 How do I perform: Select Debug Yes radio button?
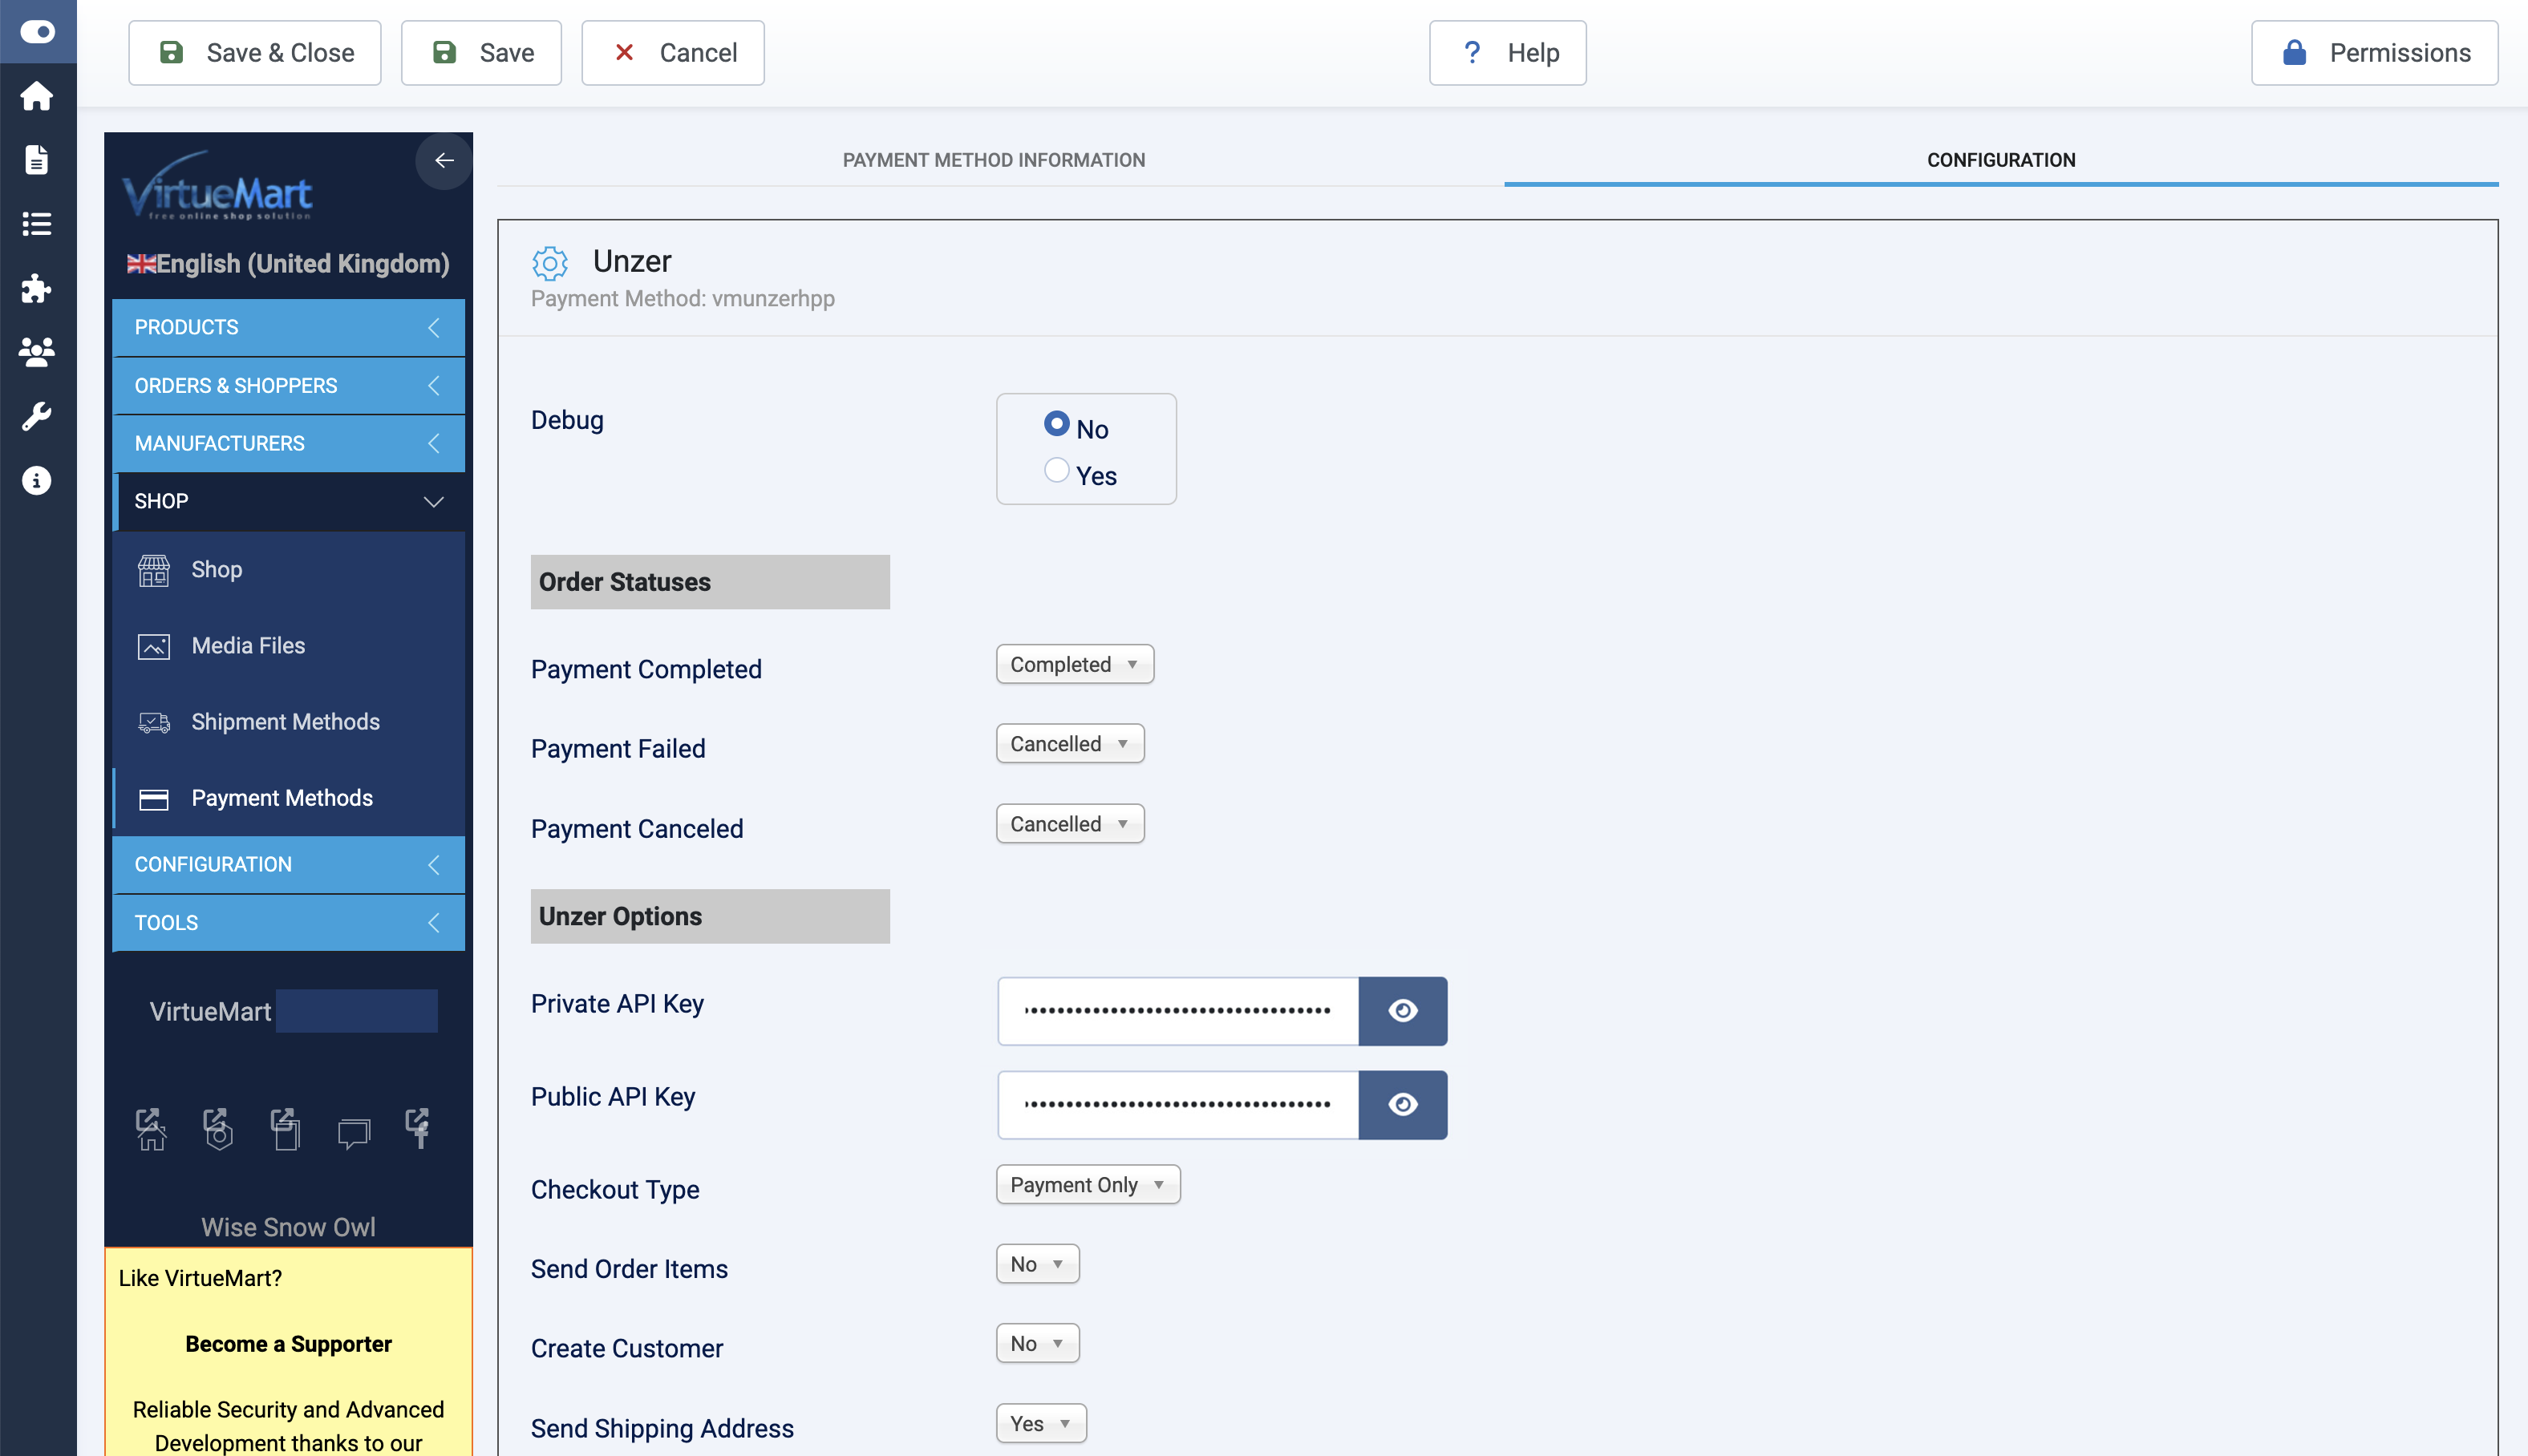(x=1056, y=470)
